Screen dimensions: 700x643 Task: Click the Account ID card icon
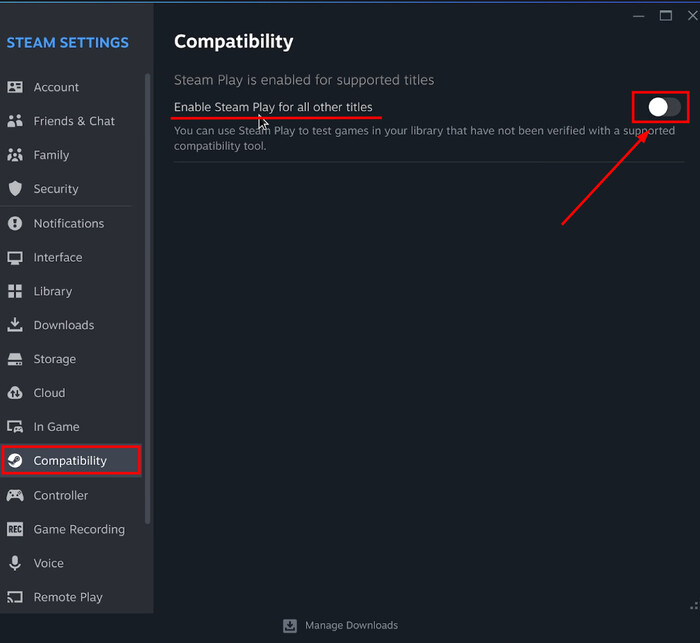pyautogui.click(x=15, y=87)
